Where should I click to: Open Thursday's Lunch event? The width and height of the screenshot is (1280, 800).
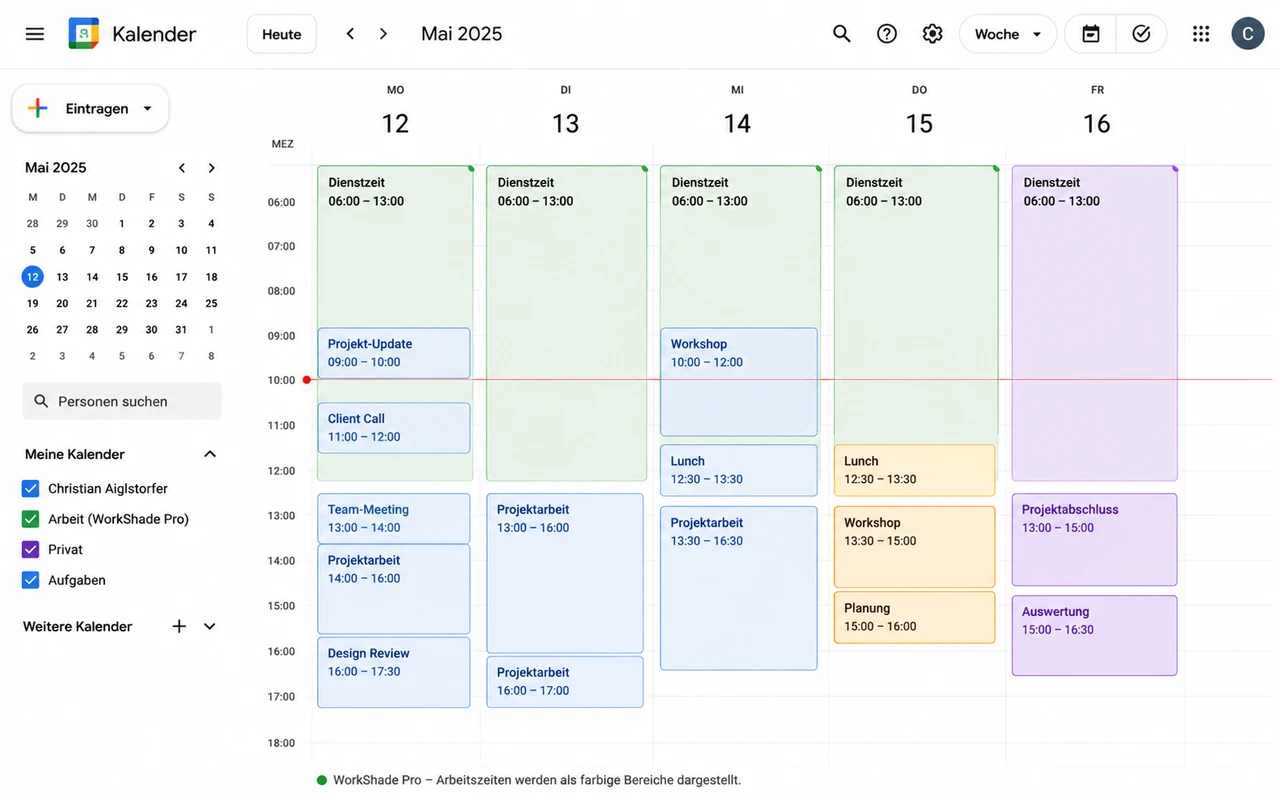click(x=915, y=470)
